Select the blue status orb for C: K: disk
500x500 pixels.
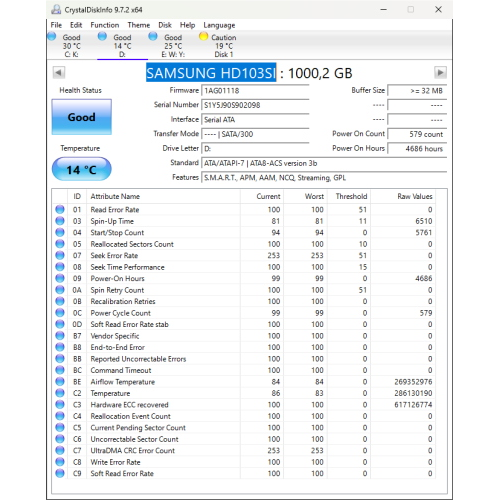[x=52, y=36]
